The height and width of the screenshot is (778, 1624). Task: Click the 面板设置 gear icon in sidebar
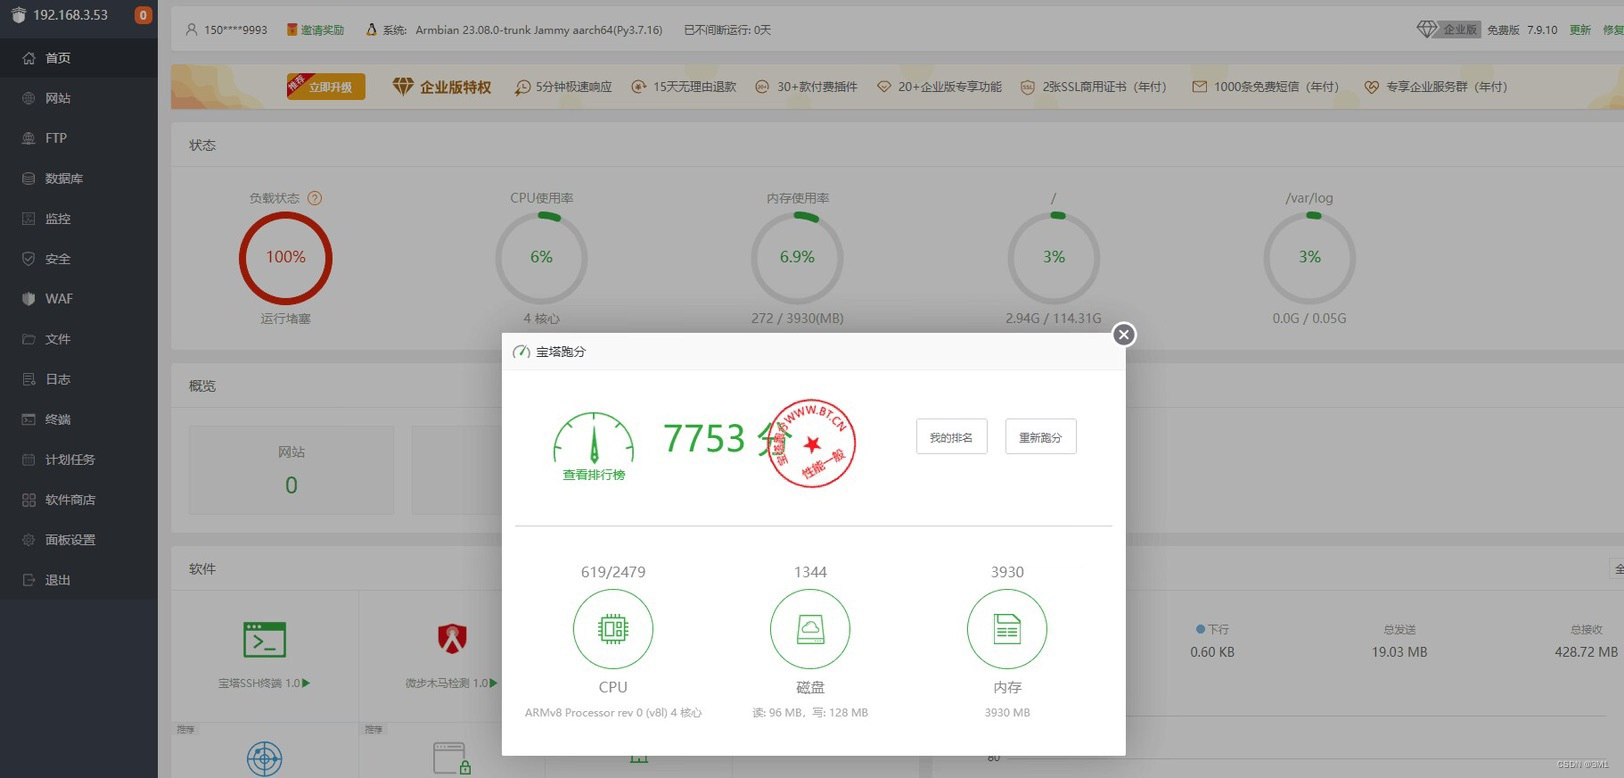tap(28, 539)
